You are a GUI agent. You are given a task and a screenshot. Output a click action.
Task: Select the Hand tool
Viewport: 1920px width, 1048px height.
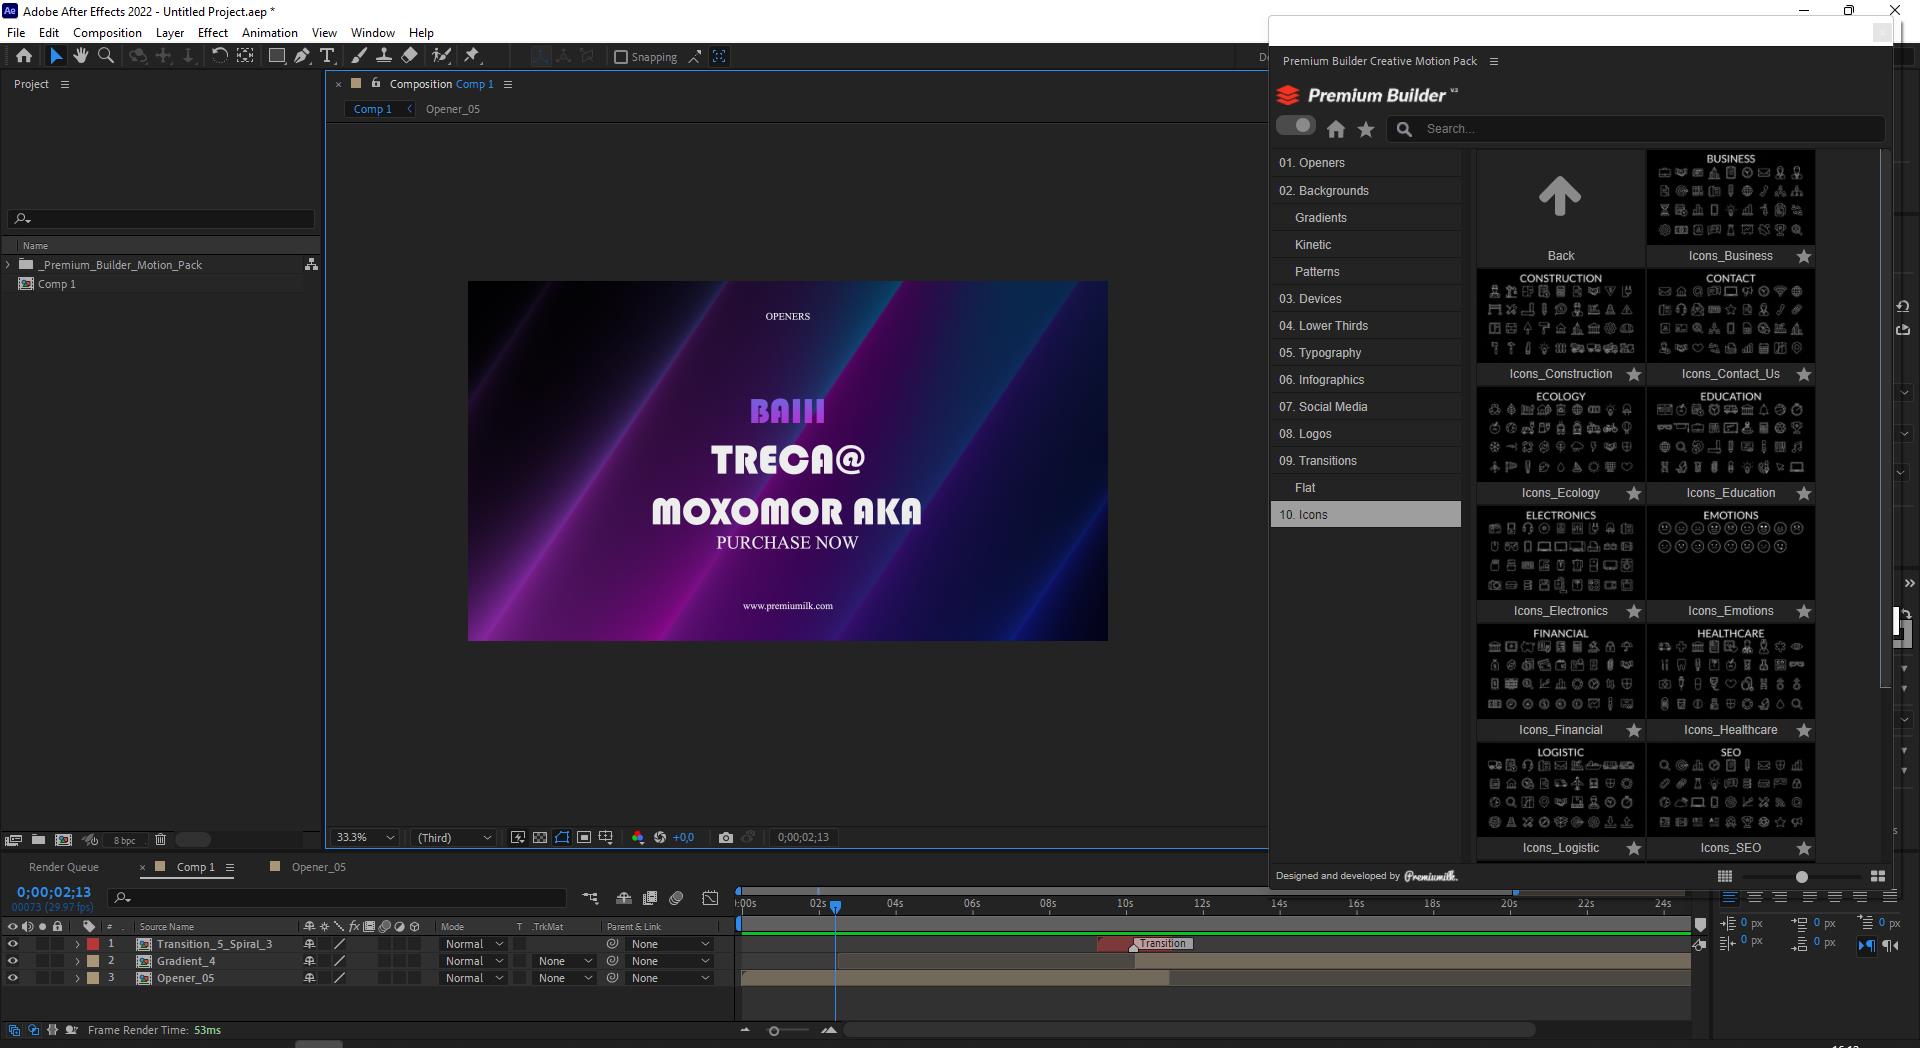[81, 57]
